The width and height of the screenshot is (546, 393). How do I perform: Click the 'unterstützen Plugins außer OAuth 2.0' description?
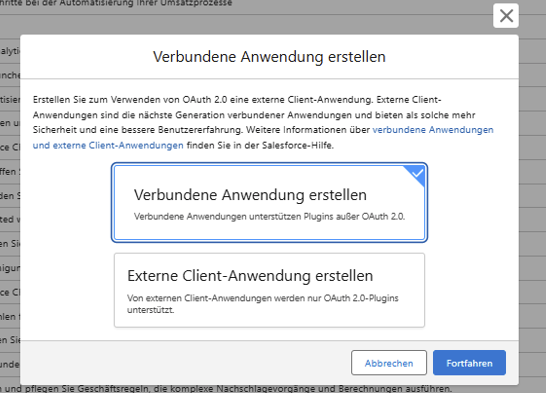click(x=269, y=217)
